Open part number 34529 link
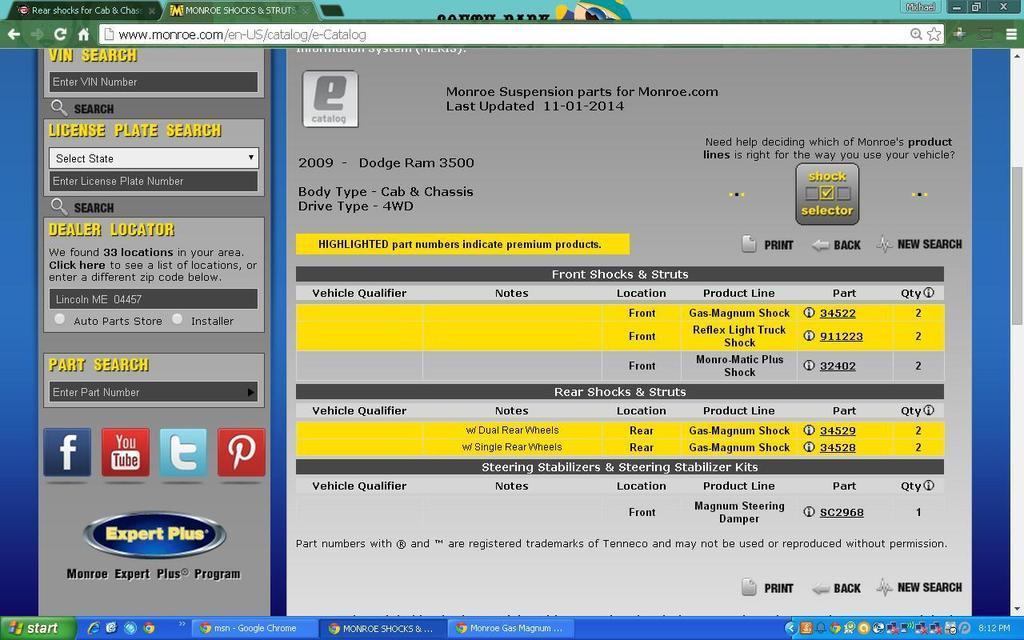 coord(837,431)
